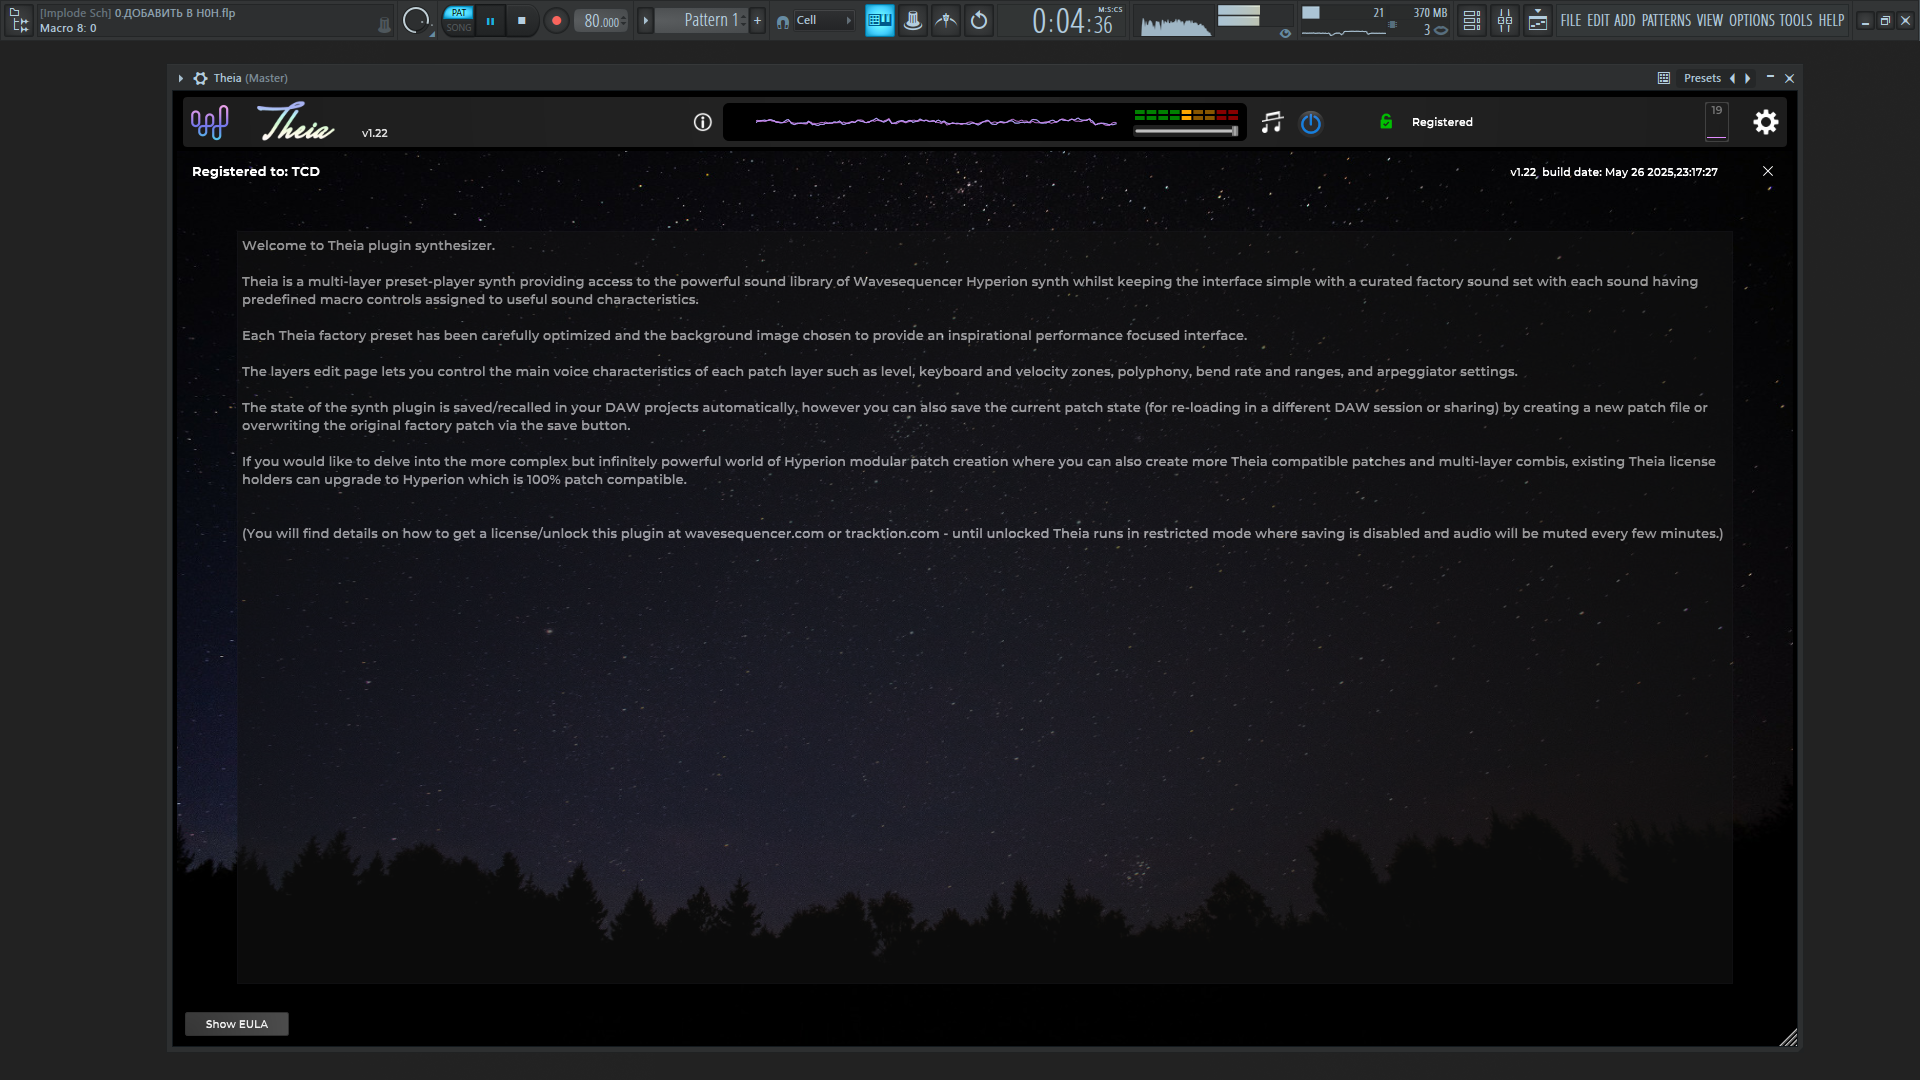Minimize the Theia plugin window
The height and width of the screenshot is (1080, 1920).
click(1770, 77)
